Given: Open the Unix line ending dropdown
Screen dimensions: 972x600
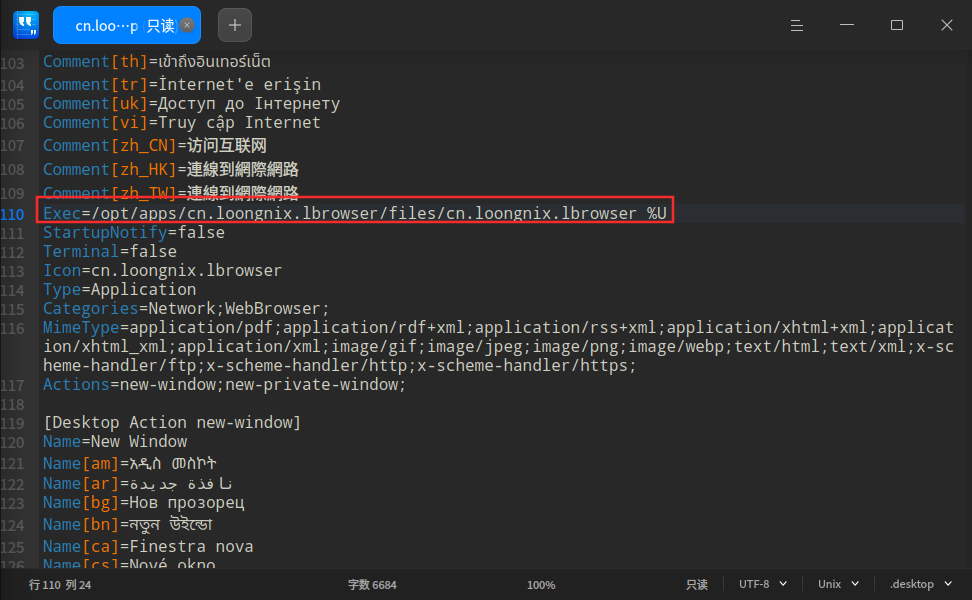Looking at the screenshot, I should 838,584.
